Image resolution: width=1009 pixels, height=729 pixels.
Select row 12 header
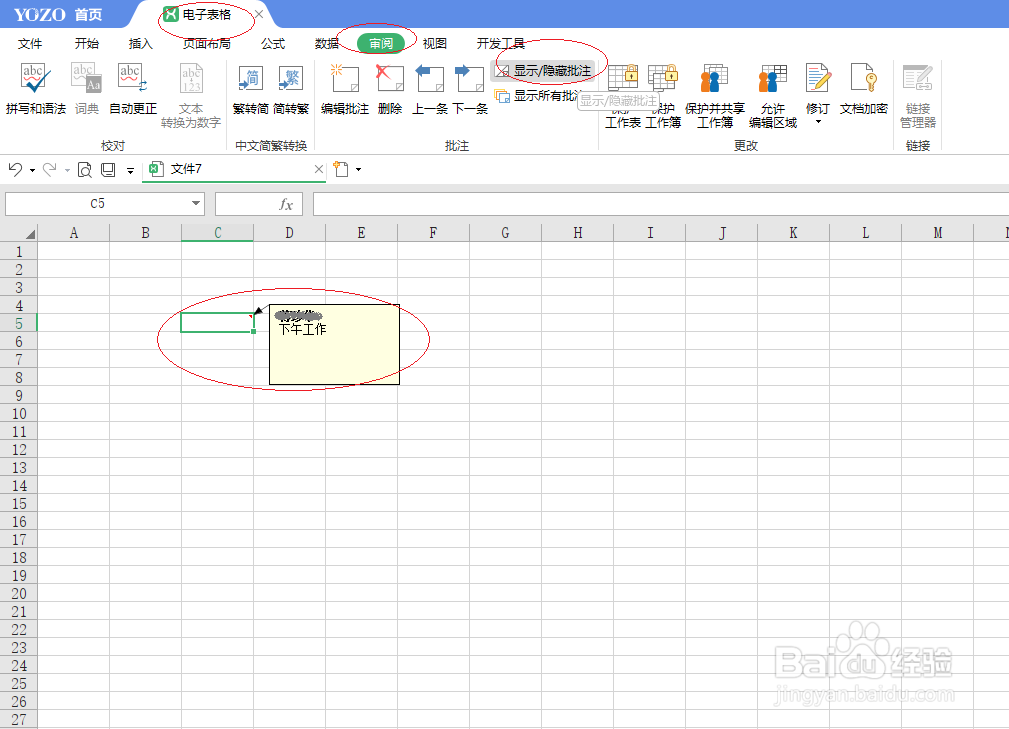coord(19,449)
